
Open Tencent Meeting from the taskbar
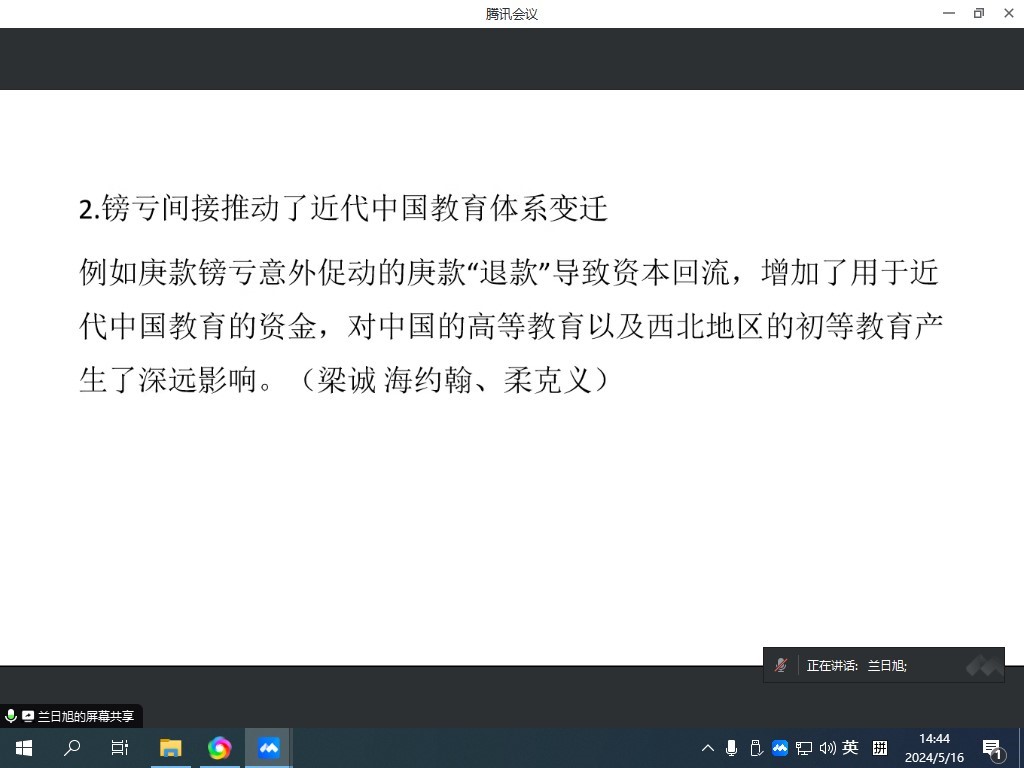268,748
